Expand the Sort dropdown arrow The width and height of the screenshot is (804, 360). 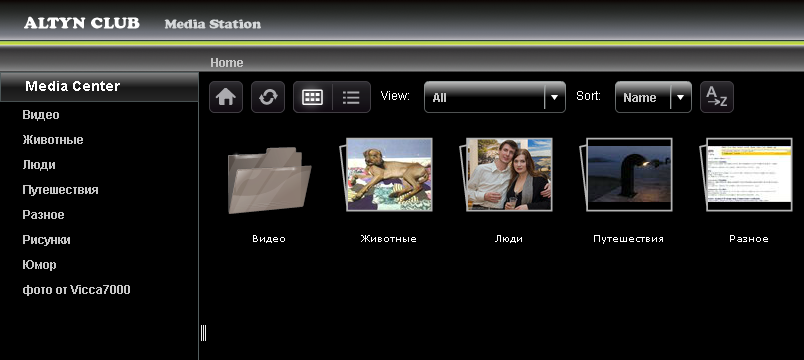coord(680,97)
